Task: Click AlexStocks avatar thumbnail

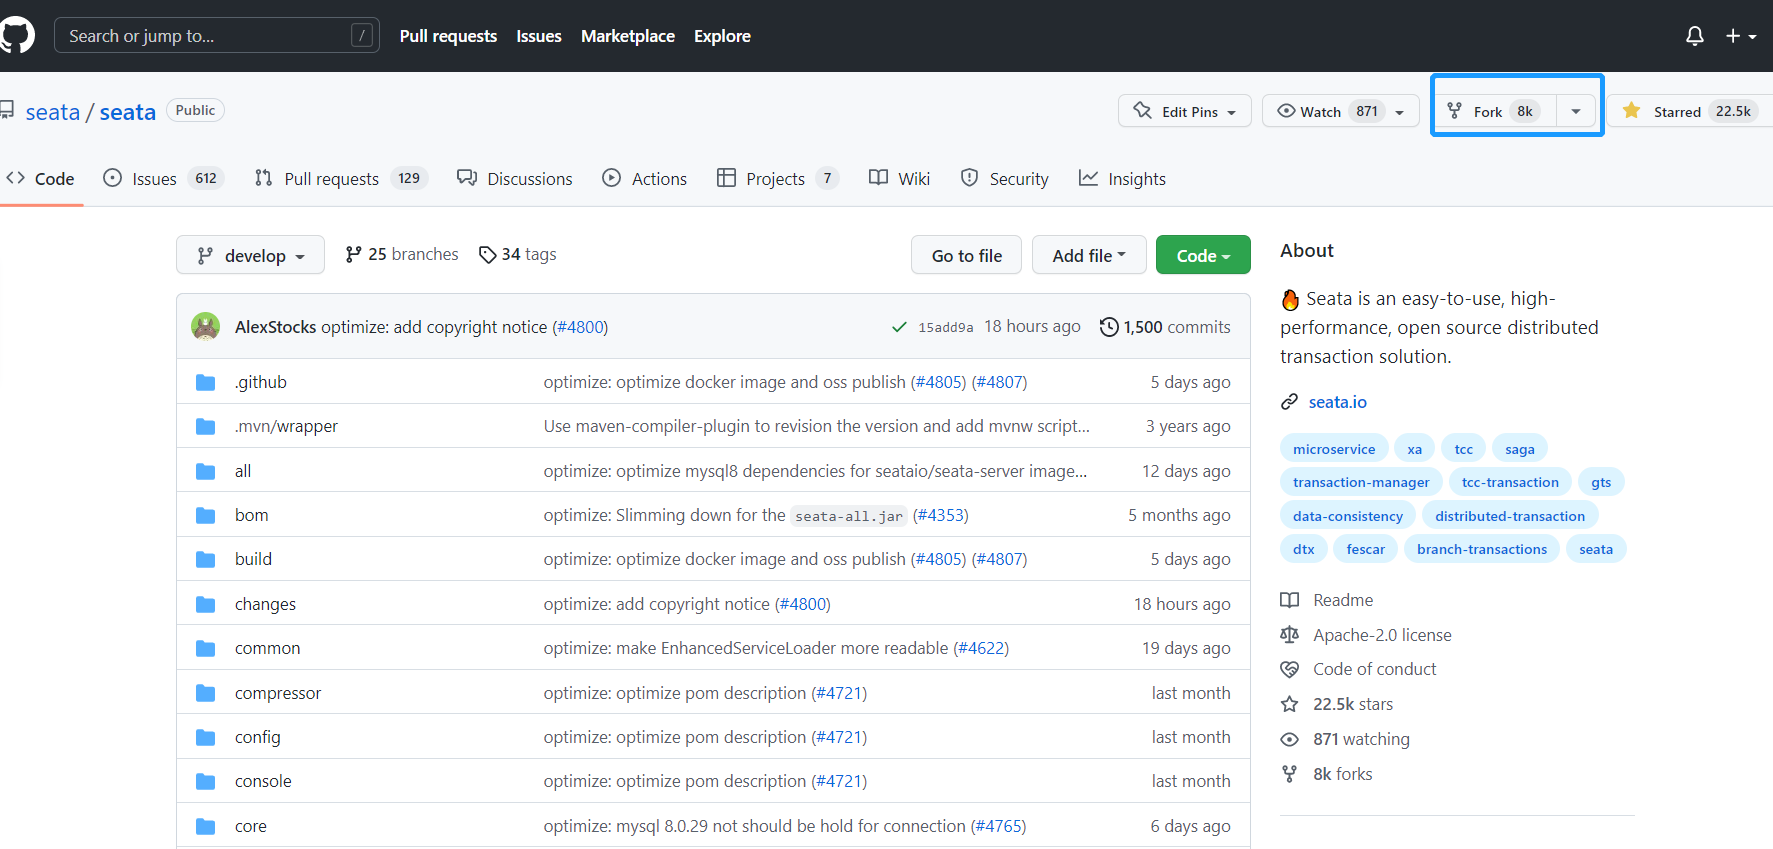Action: pyautogui.click(x=206, y=327)
